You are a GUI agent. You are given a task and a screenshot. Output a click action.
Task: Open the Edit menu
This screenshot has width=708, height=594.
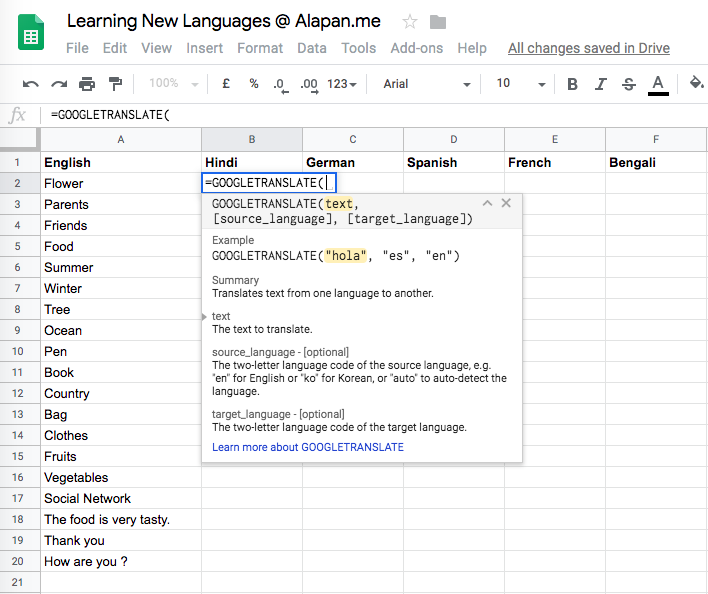pos(115,48)
